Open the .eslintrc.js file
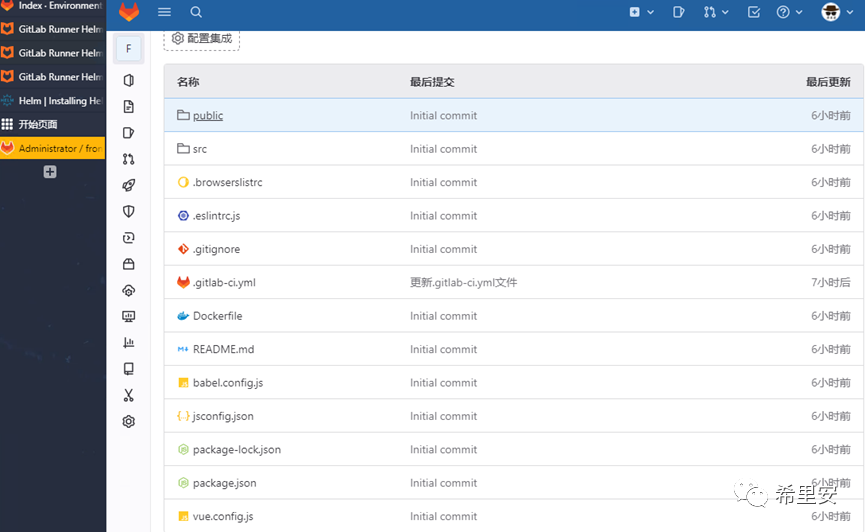This screenshot has height=532, width=865. point(216,216)
